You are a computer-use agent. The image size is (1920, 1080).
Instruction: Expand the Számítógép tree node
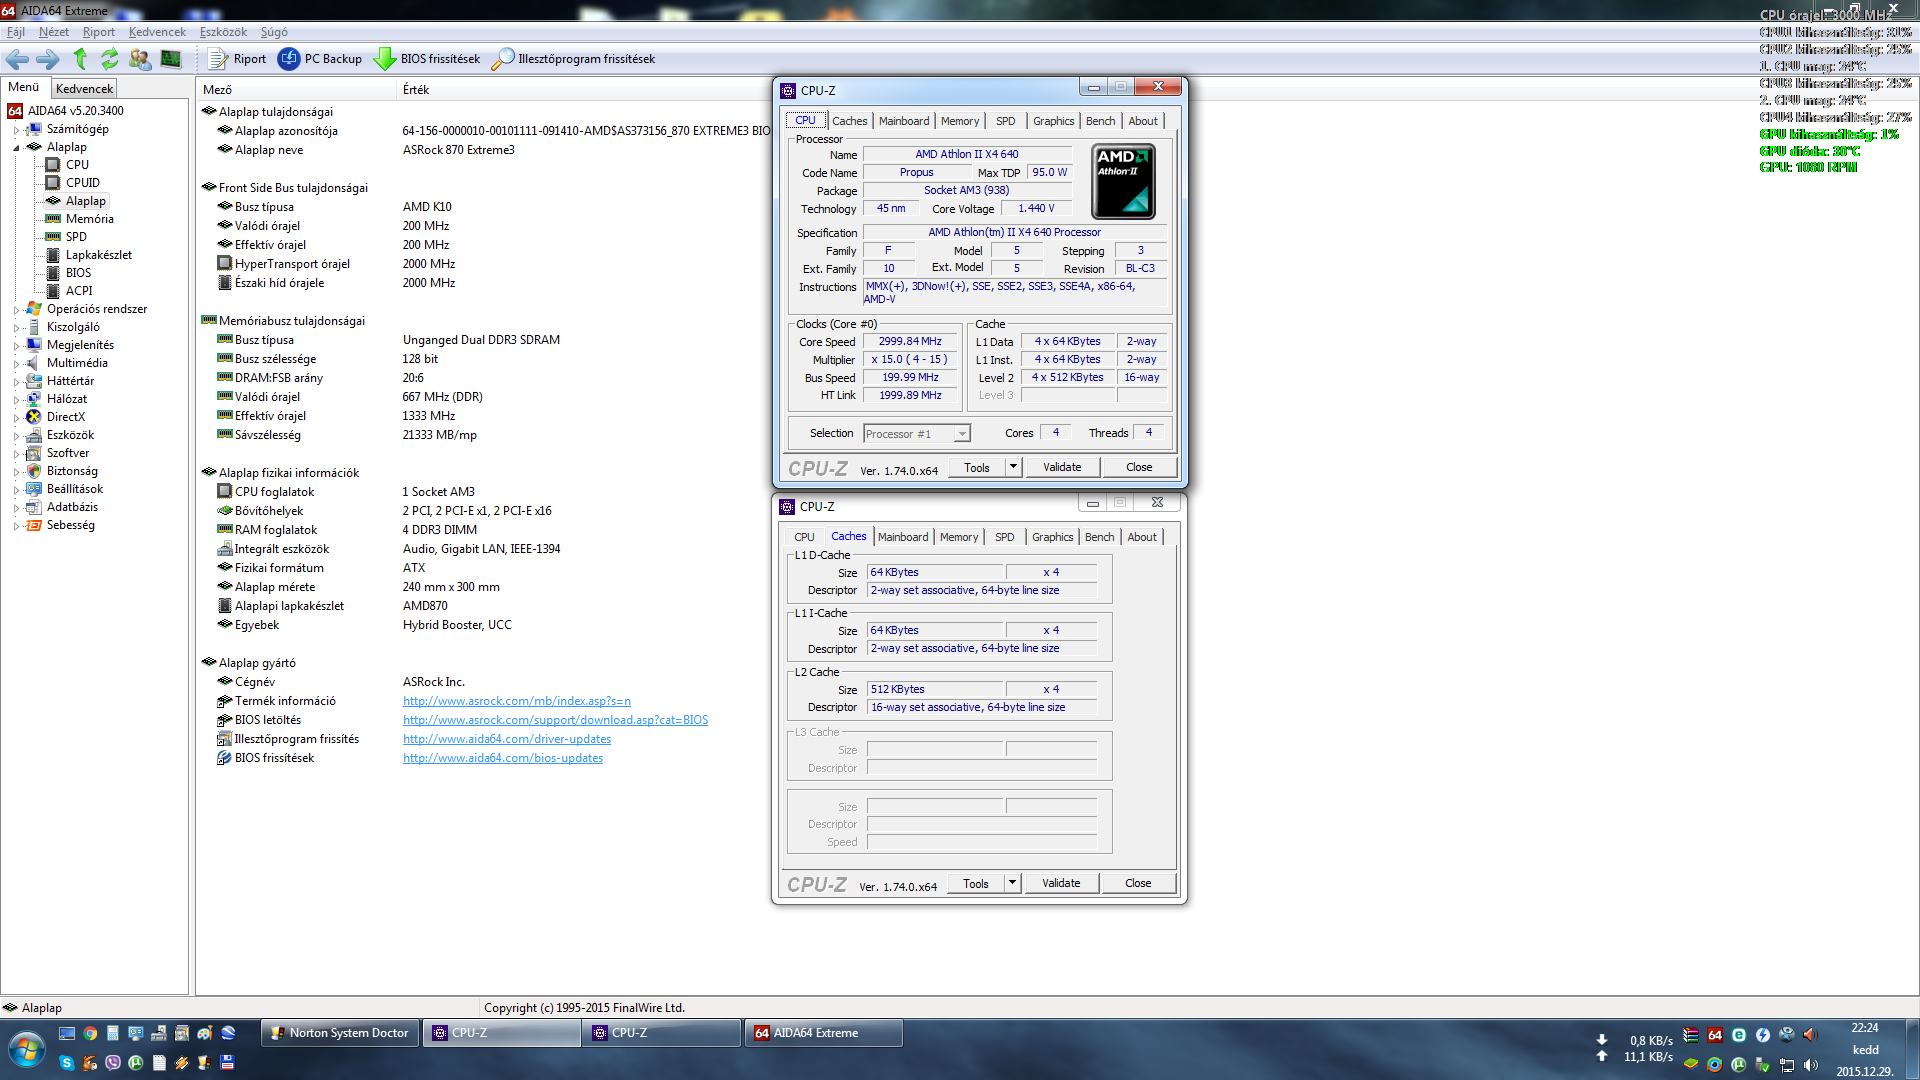point(16,130)
